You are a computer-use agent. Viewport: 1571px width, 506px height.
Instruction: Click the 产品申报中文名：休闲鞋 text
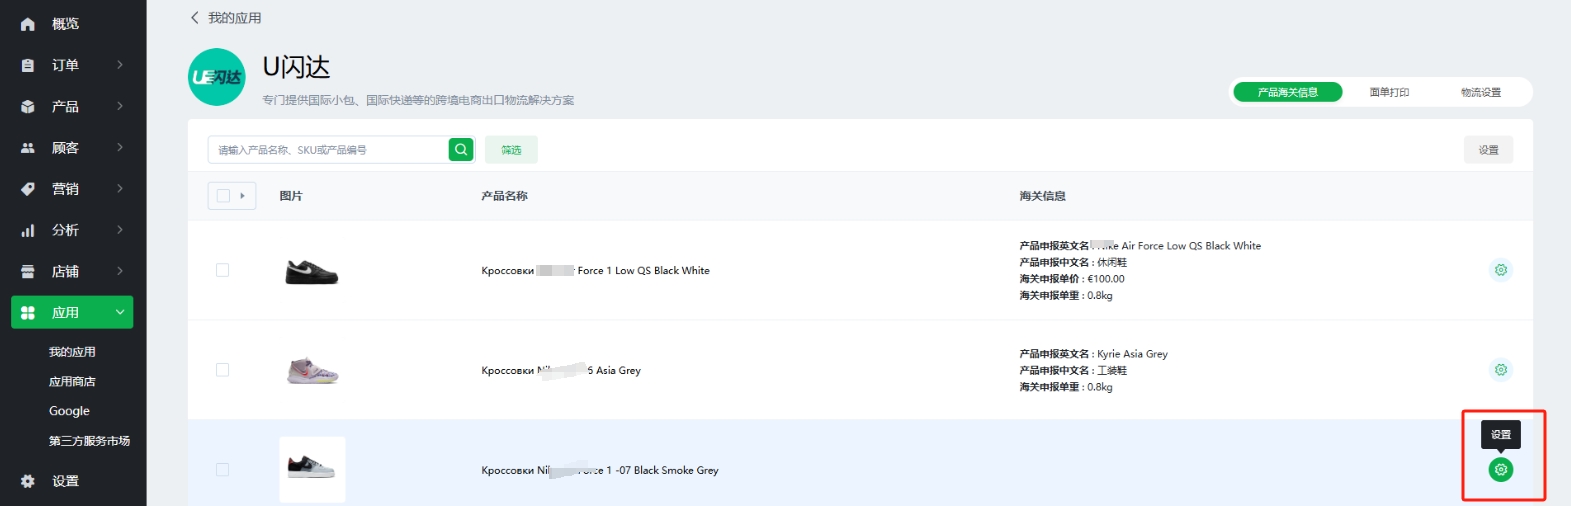pos(1072,262)
